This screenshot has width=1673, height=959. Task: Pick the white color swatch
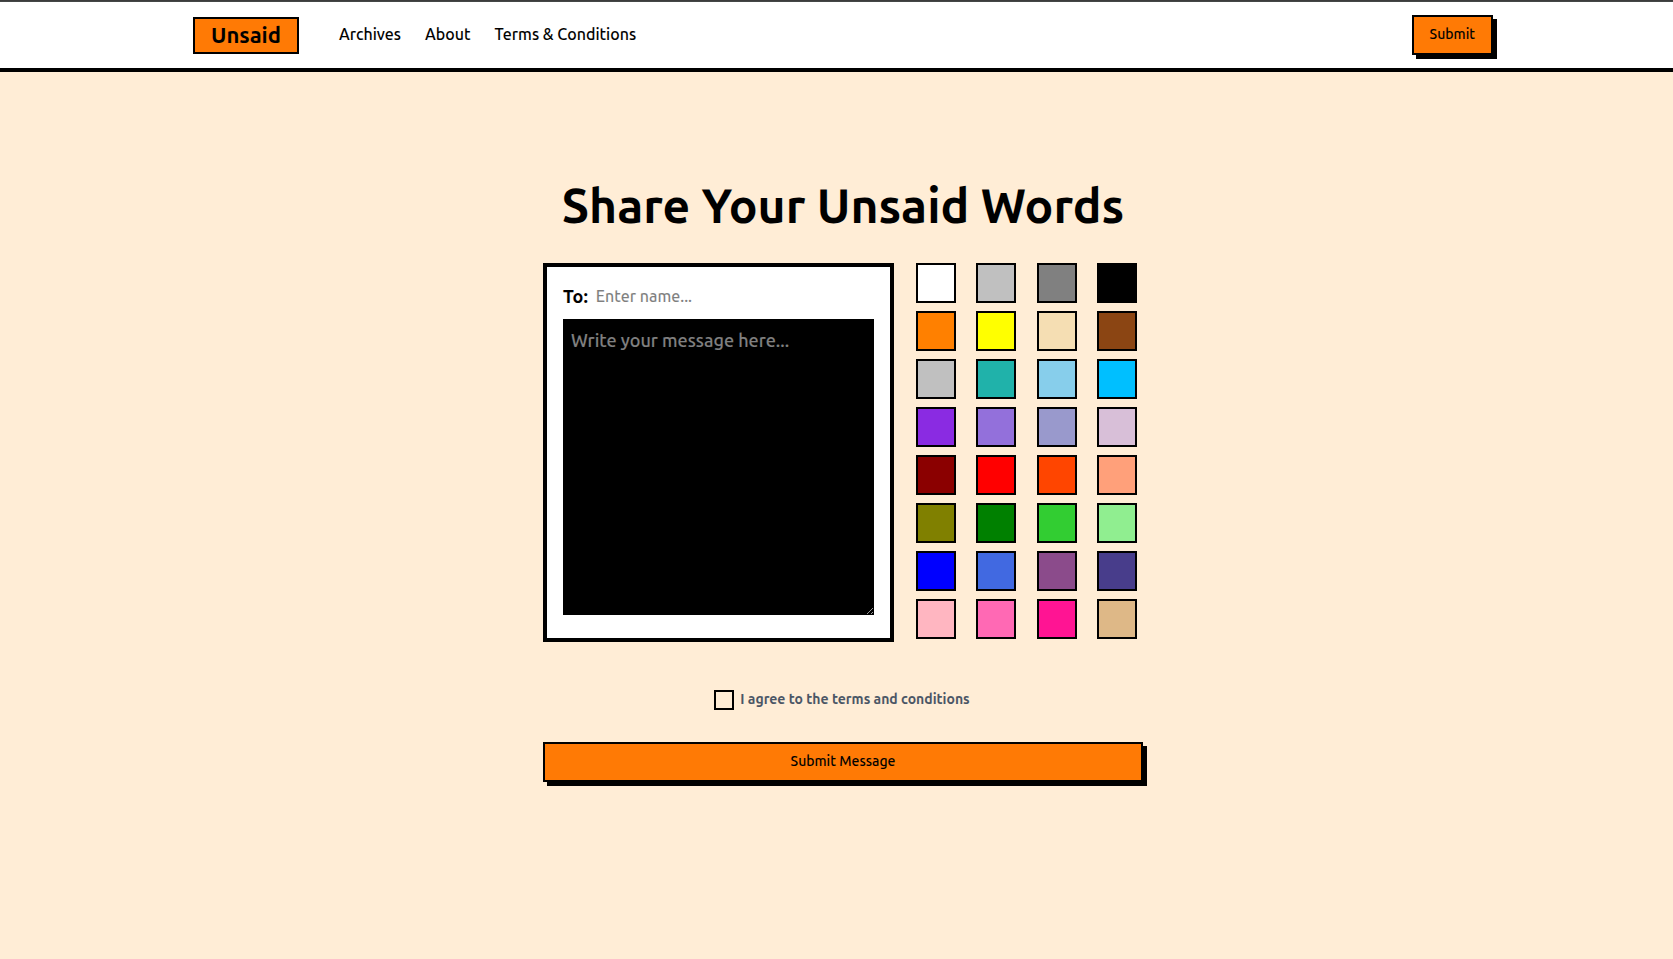tap(936, 283)
